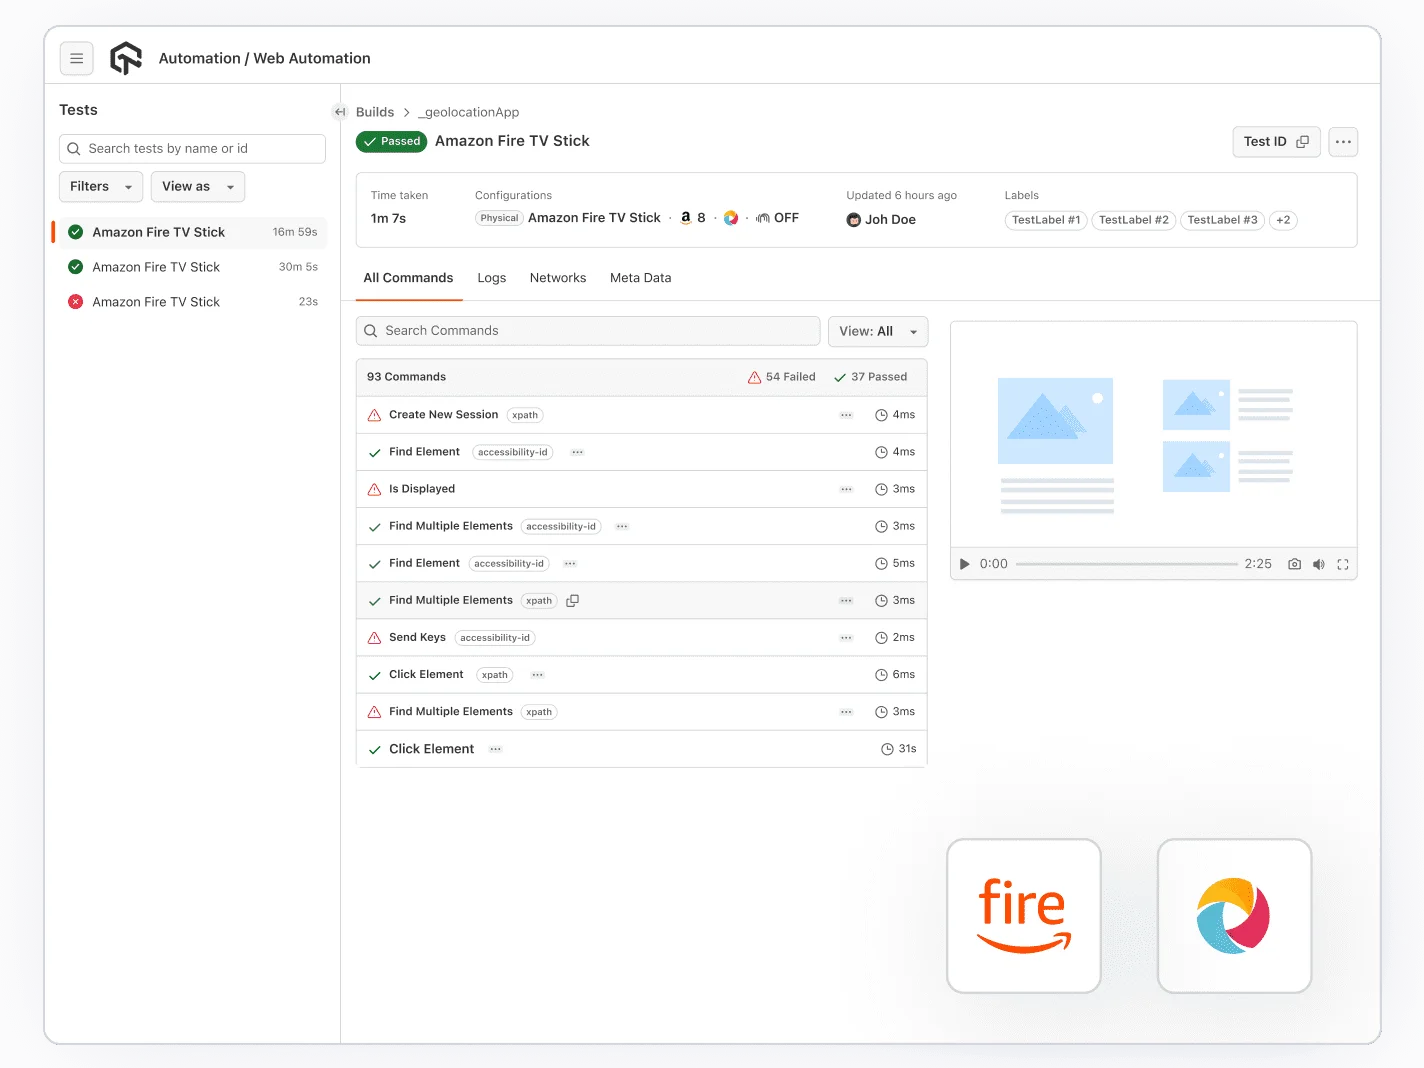Play the test recording video
1424x1068 pixels.
click(x=964, y=564)
